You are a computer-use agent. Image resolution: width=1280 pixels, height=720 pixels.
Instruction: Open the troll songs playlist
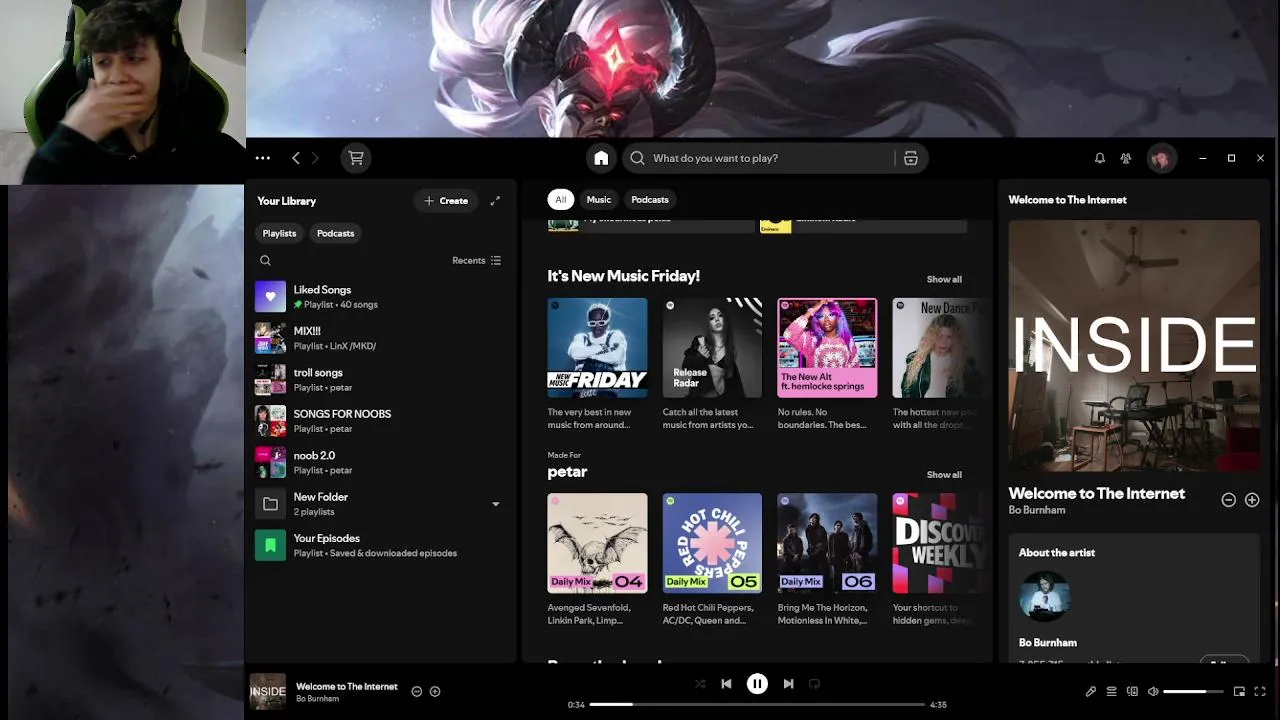[x=380, y=380]
